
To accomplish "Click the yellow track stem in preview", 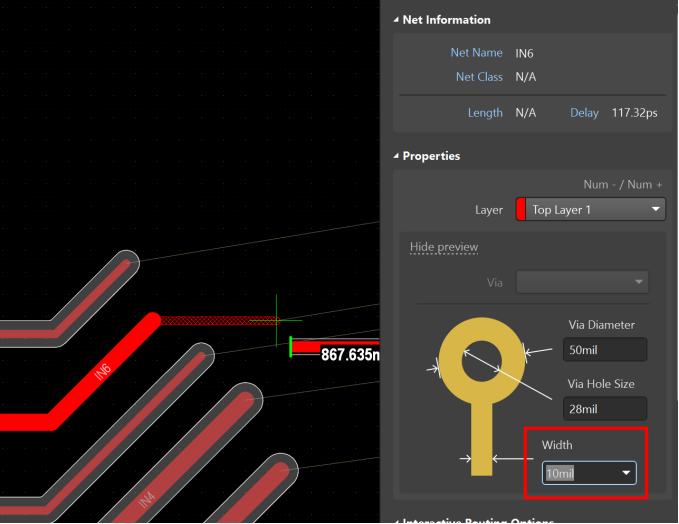I will [x=481, y=440].
